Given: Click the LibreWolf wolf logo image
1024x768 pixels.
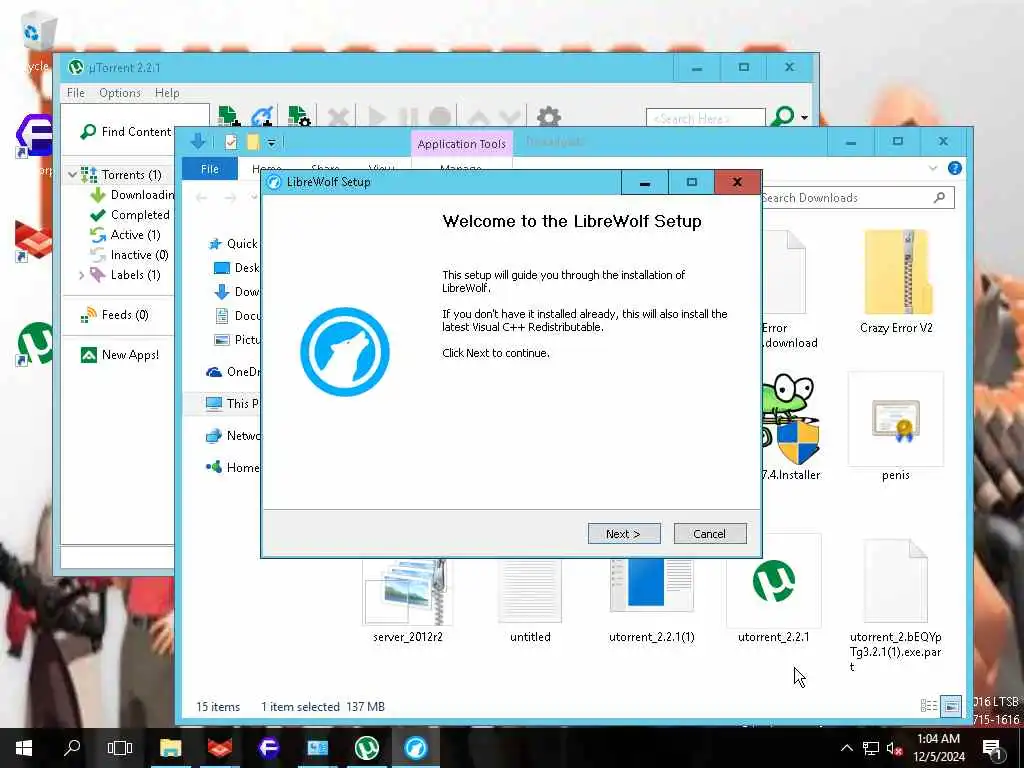Looking at the screenshot, I should [x=345, y=351].
